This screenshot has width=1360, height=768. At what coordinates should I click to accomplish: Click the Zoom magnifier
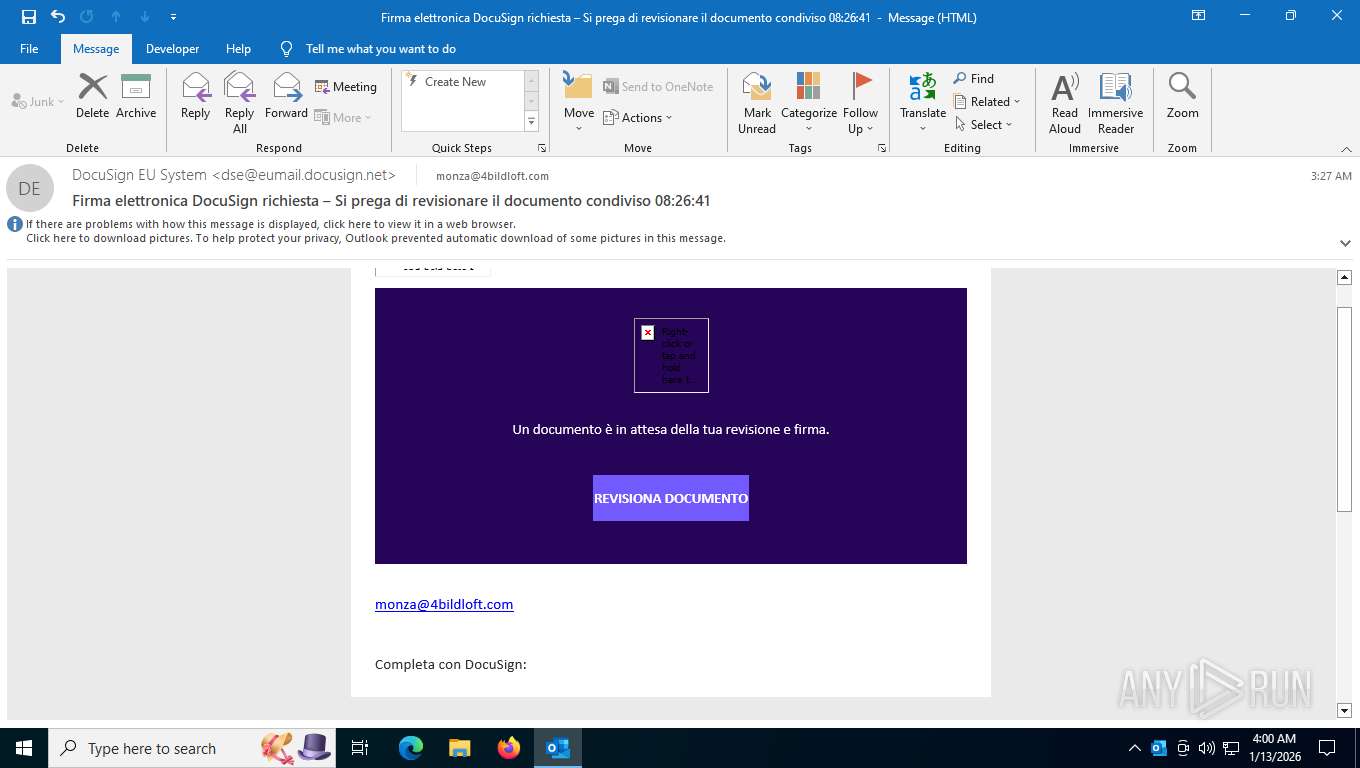coord(1182,97)
